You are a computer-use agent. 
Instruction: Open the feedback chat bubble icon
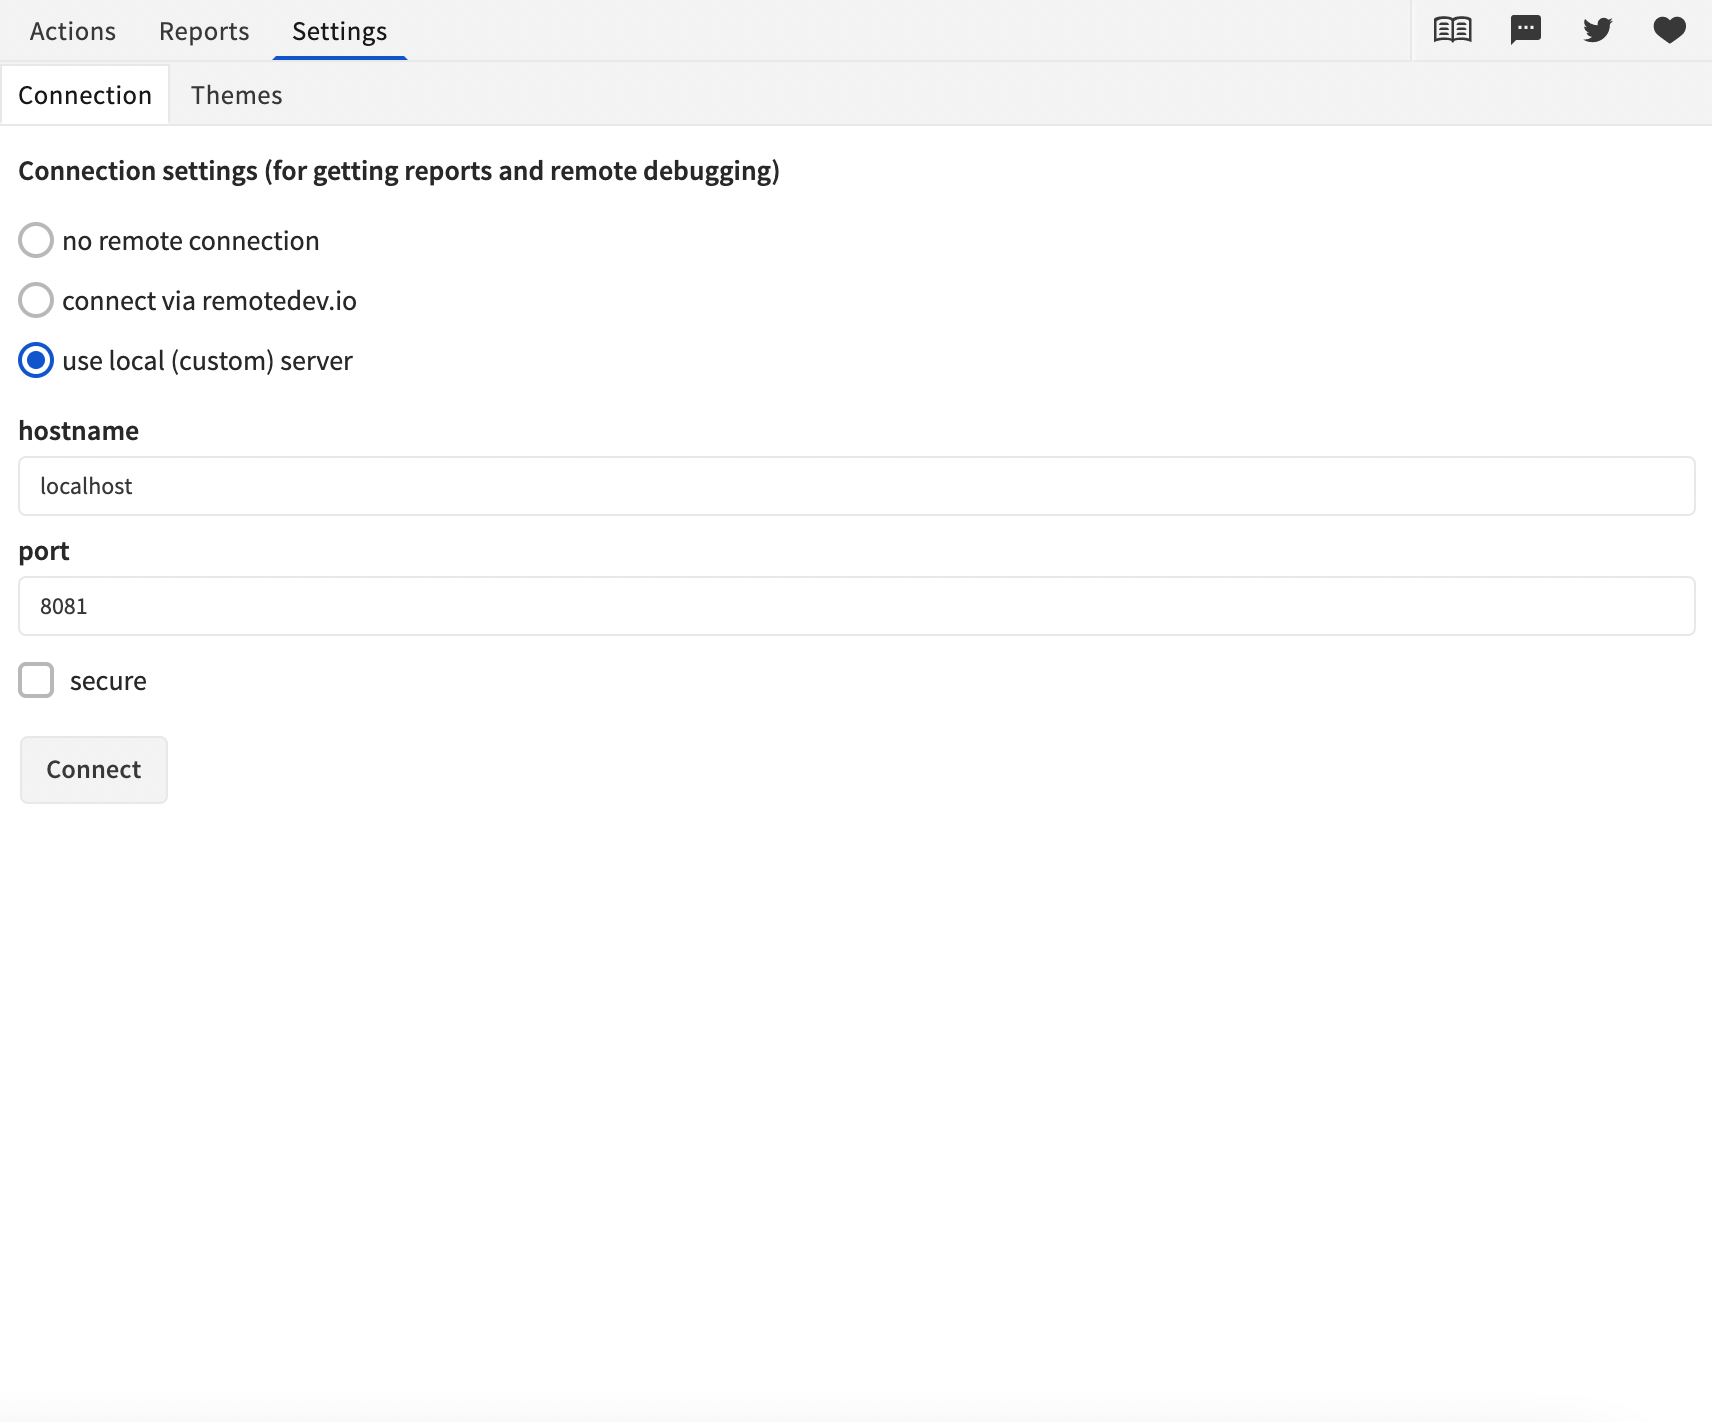[1524, 29]
